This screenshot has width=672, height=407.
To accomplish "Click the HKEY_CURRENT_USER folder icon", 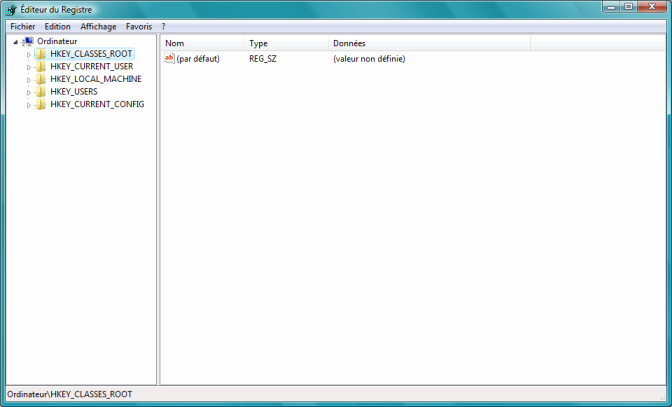I will pos(41,66).
